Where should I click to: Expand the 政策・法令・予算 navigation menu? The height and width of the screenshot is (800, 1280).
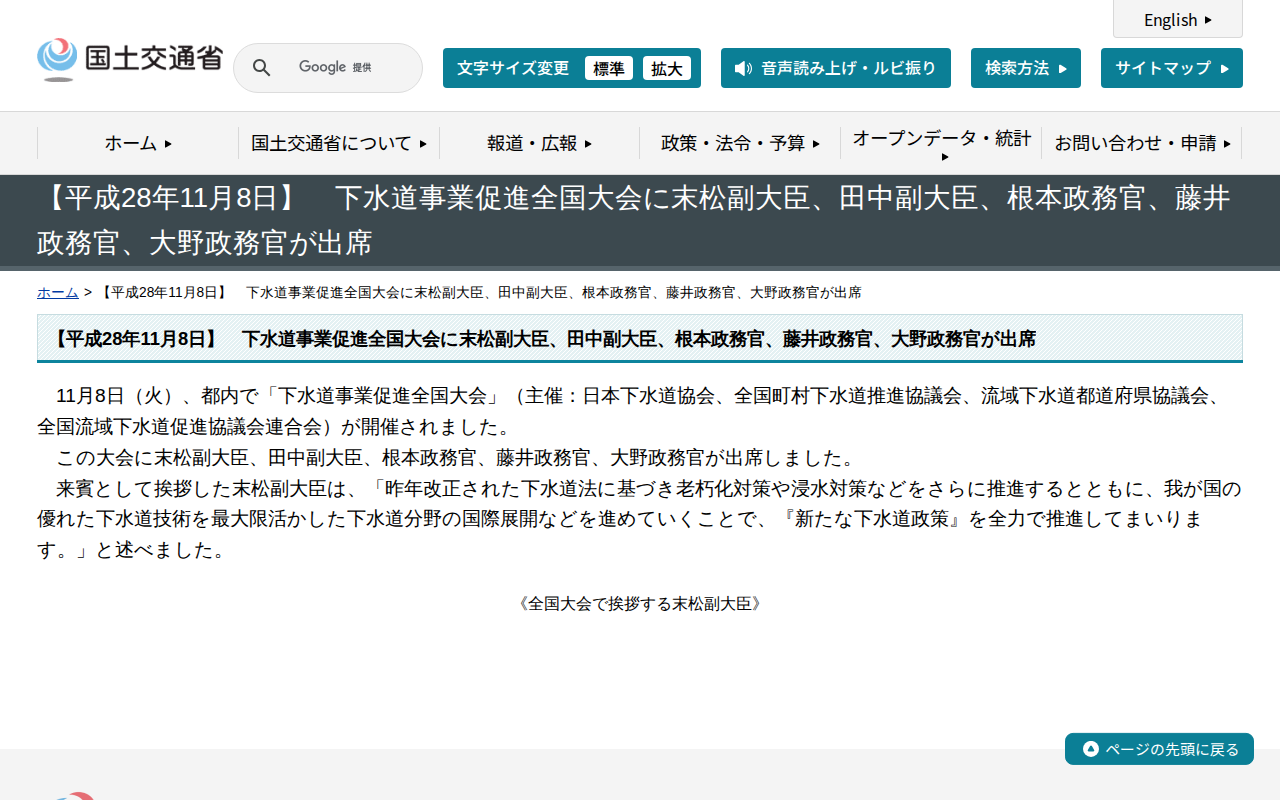[741, 143]
